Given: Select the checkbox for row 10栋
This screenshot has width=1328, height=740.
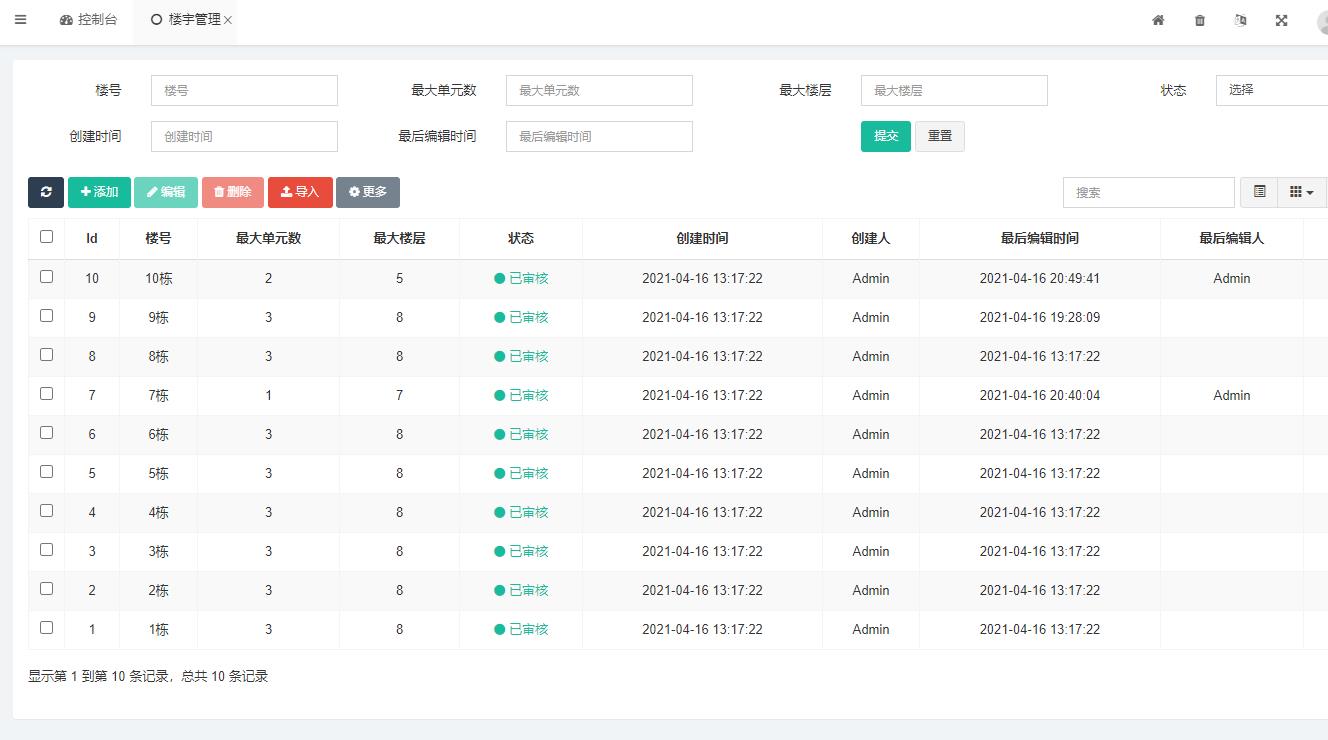Looking at the screenshot, I should (x=46, y=277).
